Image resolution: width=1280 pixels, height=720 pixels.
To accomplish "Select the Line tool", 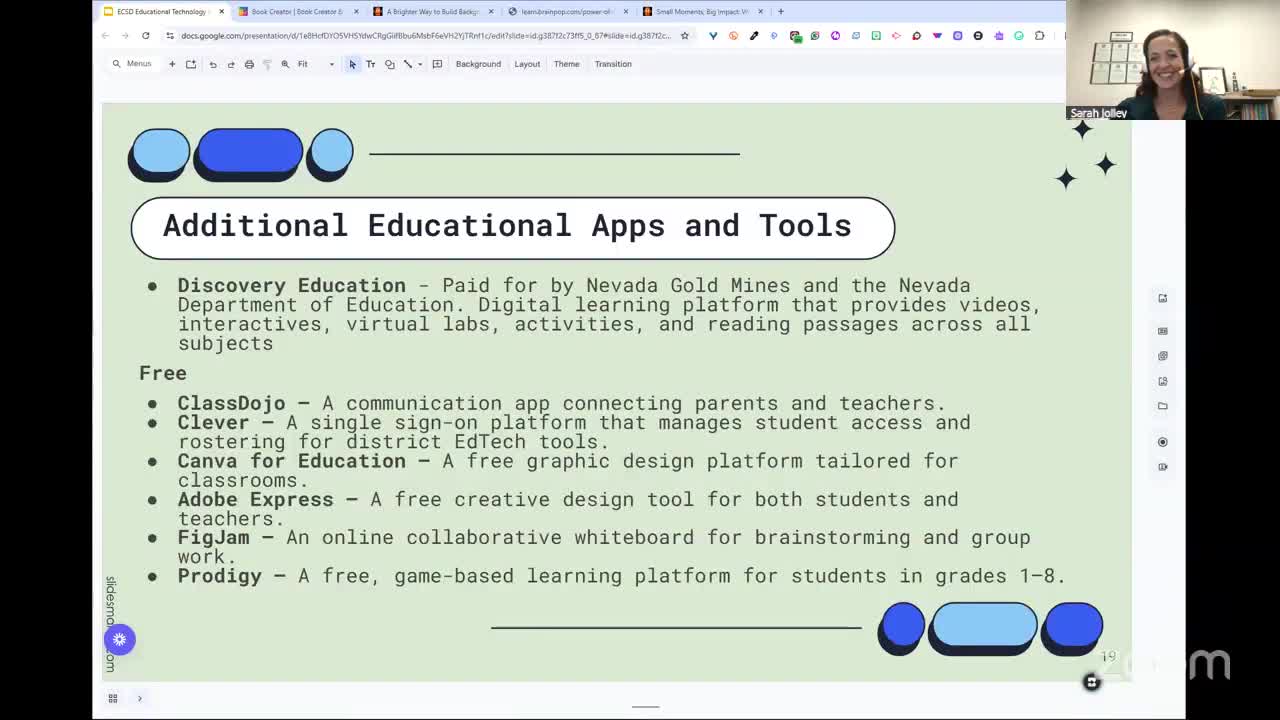I will click(x=407, y=64).
